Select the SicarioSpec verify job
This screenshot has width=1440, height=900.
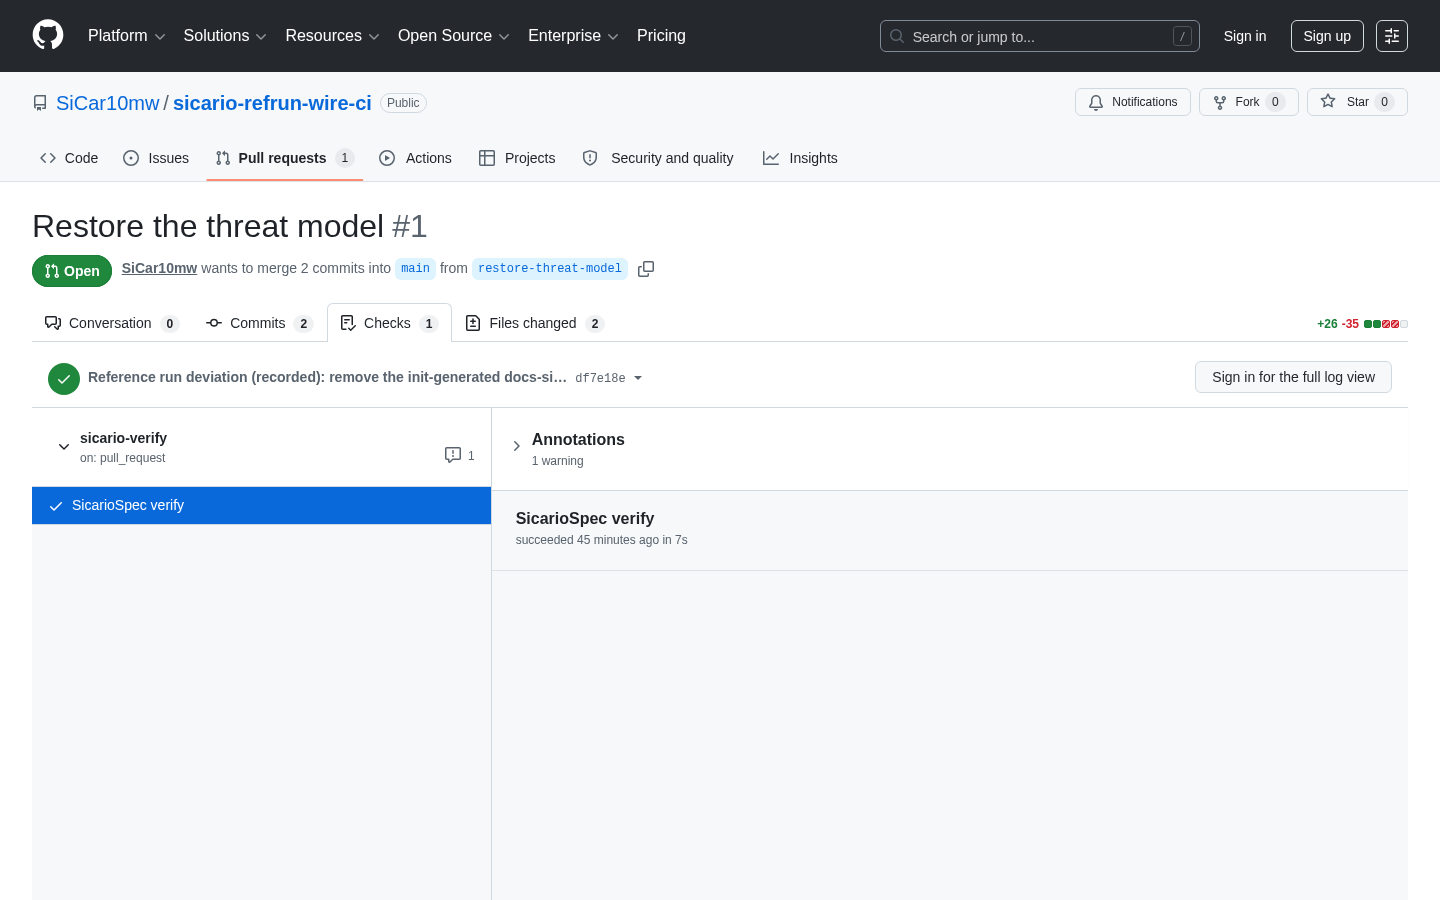[261, 505]
